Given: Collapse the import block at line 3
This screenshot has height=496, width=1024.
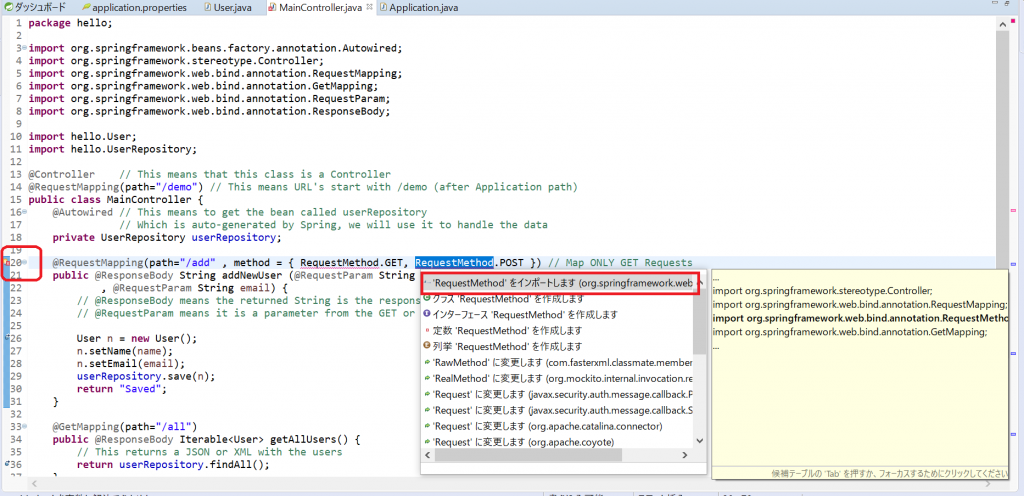Looking at the screenshot, I should point(24,48).
